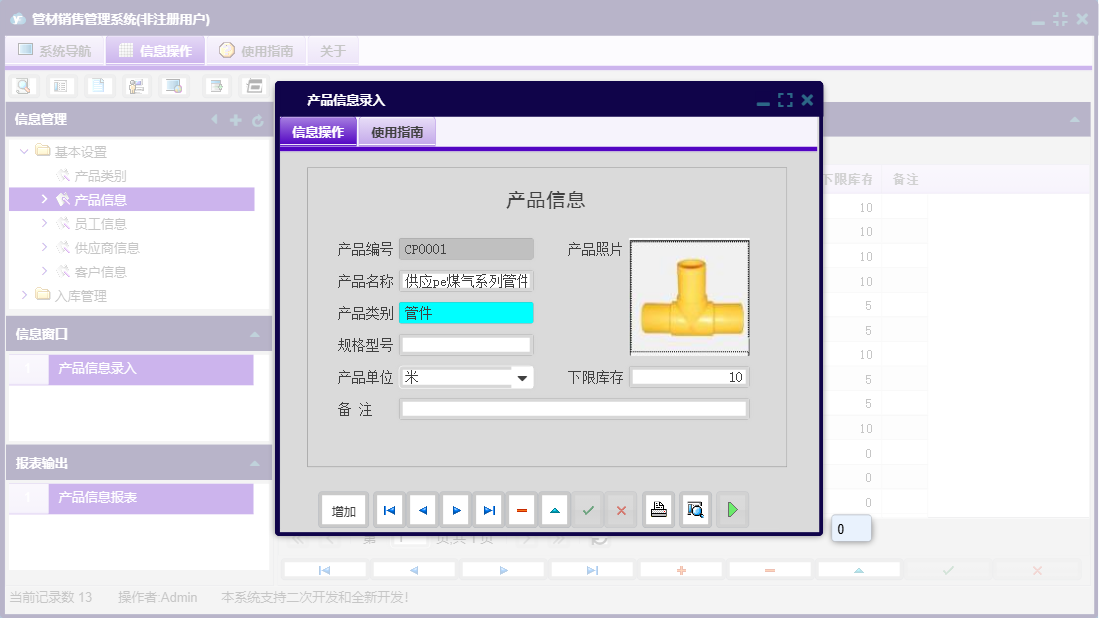Click the 规格型号 input field
Viewport: 1099px width, 618px height.
(x=466, y=344)
